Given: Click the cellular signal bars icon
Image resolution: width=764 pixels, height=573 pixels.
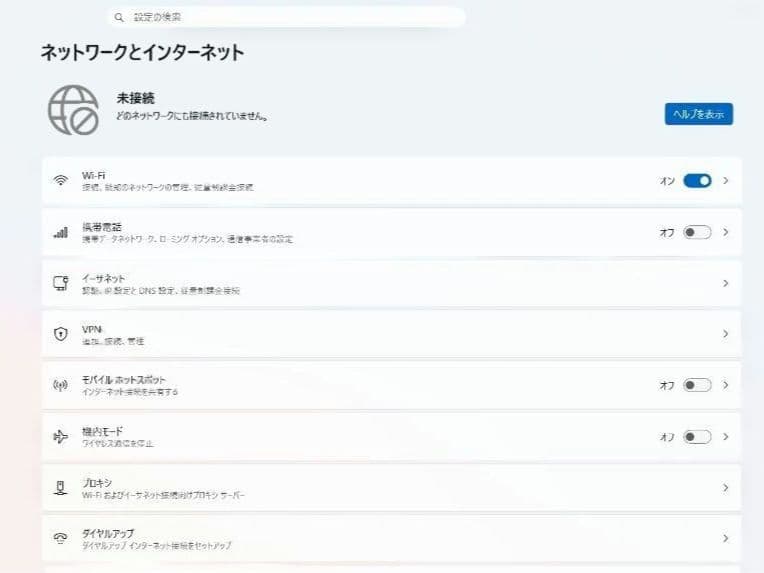Looking at the screenshot, I should click(x=61, y=232).
